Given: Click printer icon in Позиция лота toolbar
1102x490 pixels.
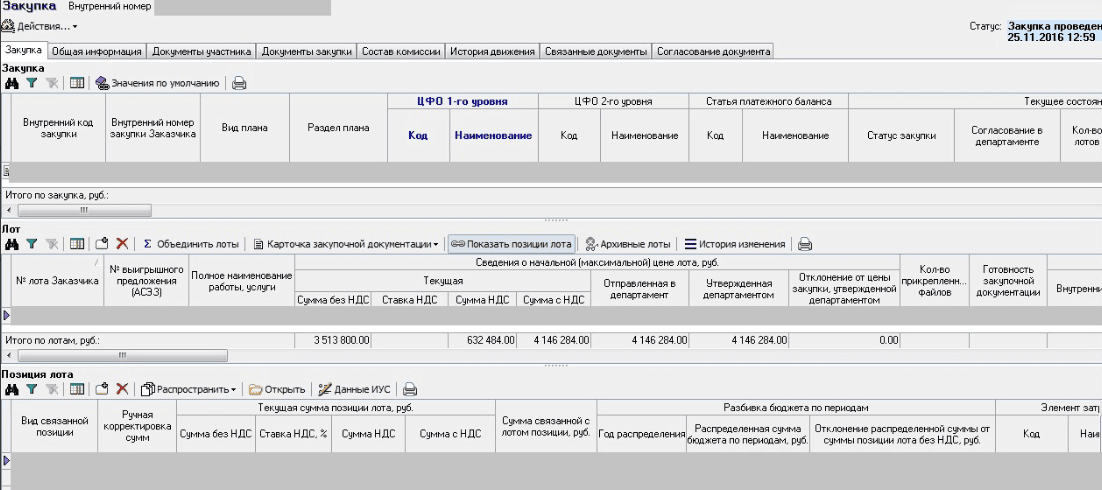Looking at the screenshot, I should click(409, 389).
